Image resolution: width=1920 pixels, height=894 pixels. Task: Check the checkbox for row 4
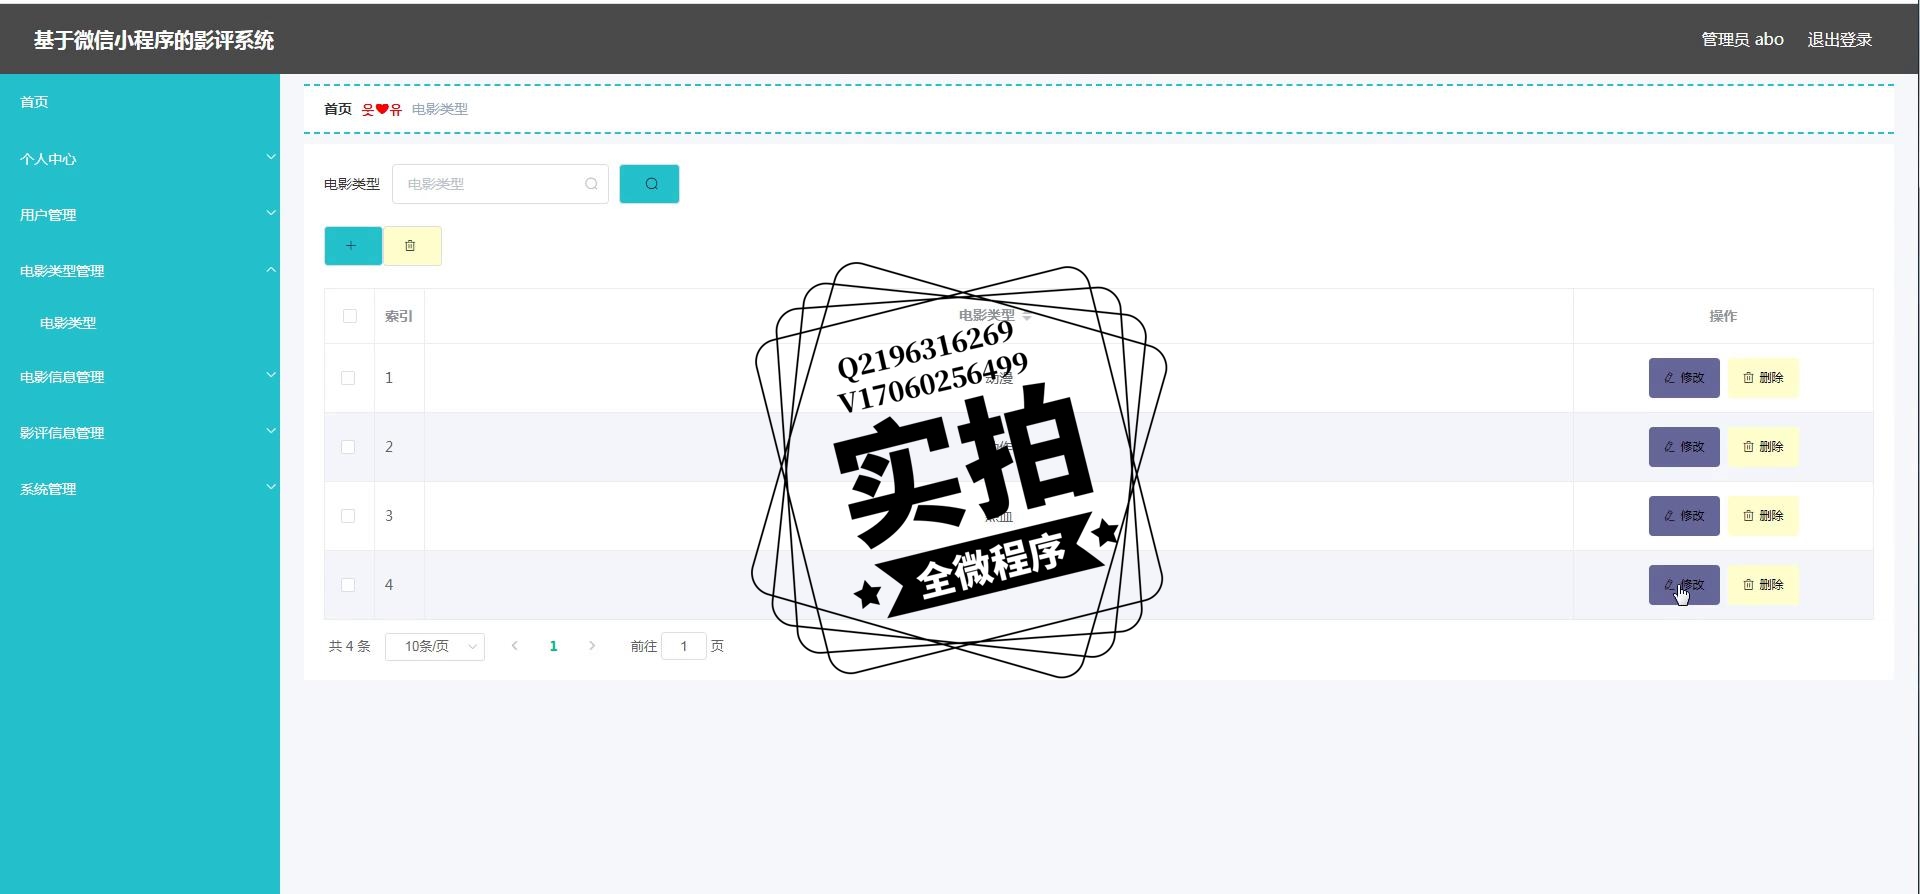pyautogui.click(x=348, y=585)
